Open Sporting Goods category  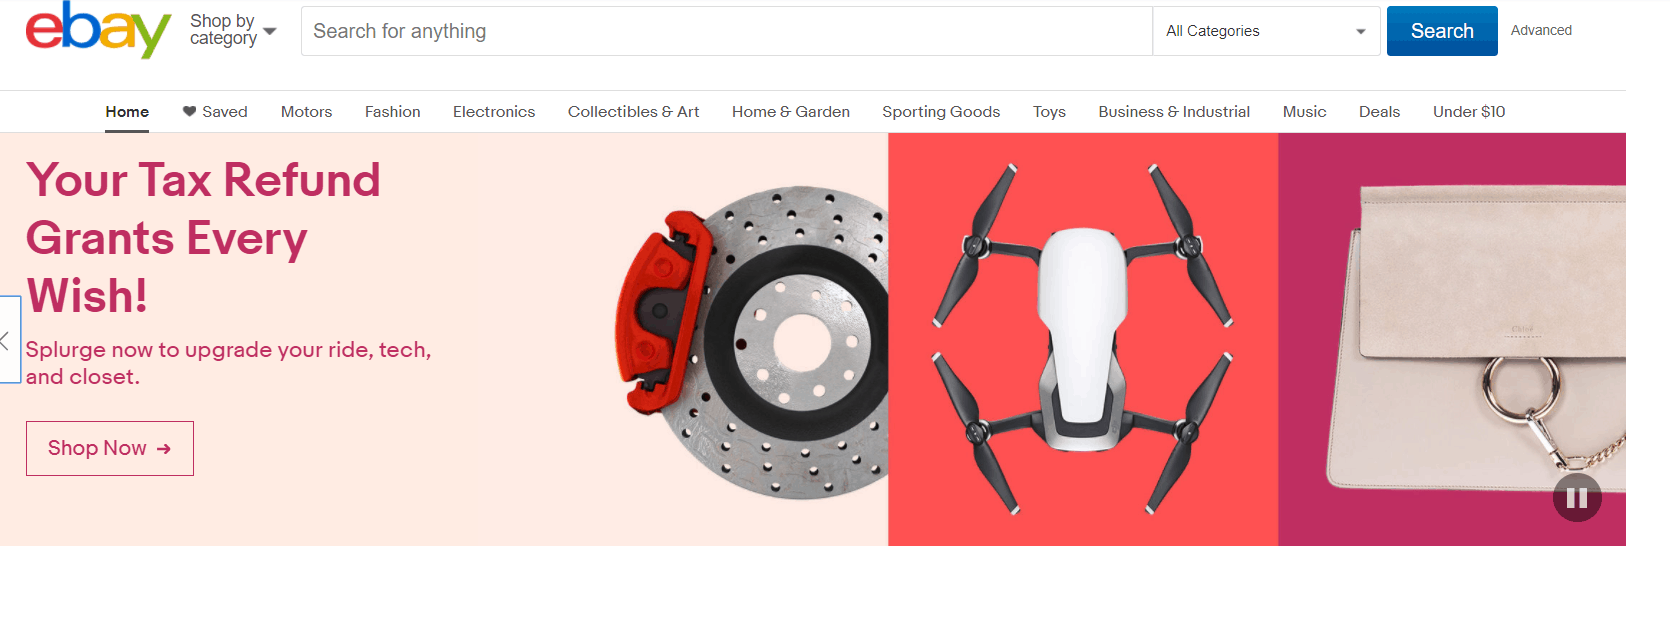[941, 112]
